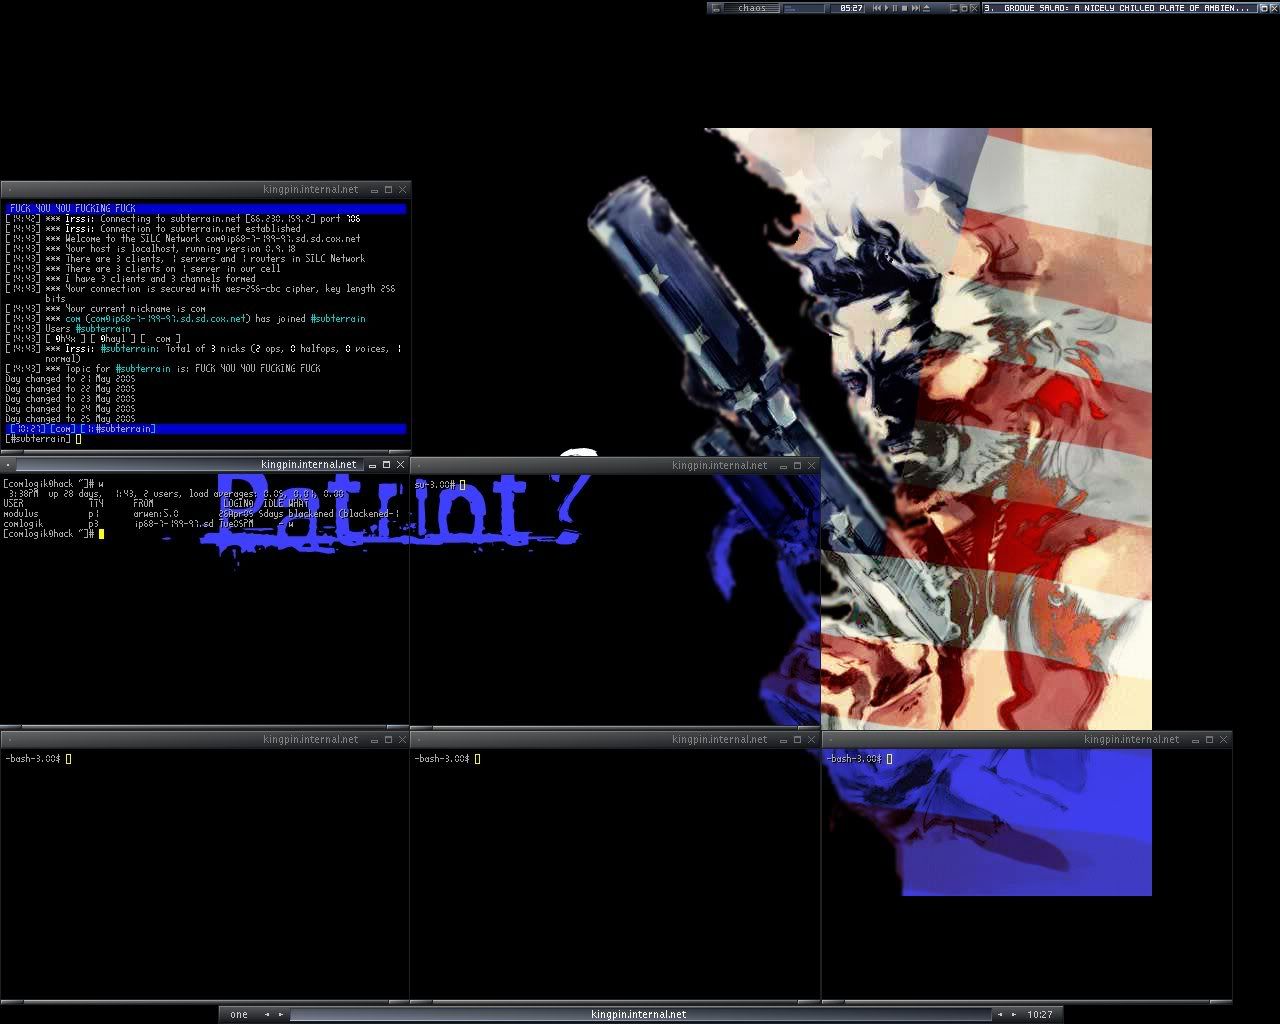Close the irssi chat terminal window
Screen dimensions: 1280x1024
pyautogui.click(x=403, y=190)
